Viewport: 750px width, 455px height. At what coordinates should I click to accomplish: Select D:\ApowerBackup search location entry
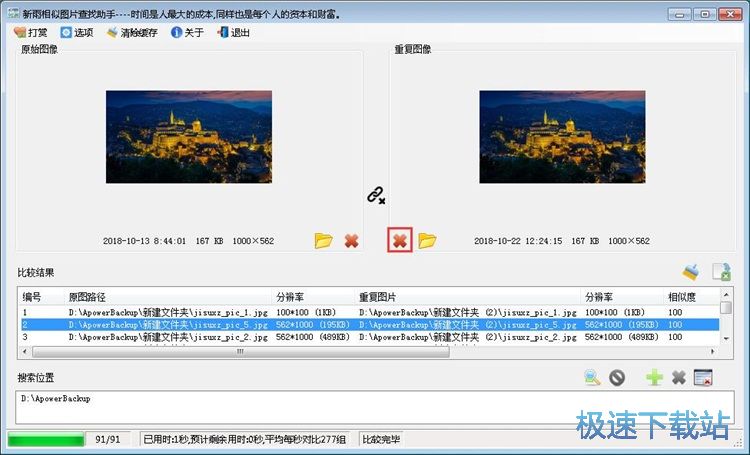[55, 399]
